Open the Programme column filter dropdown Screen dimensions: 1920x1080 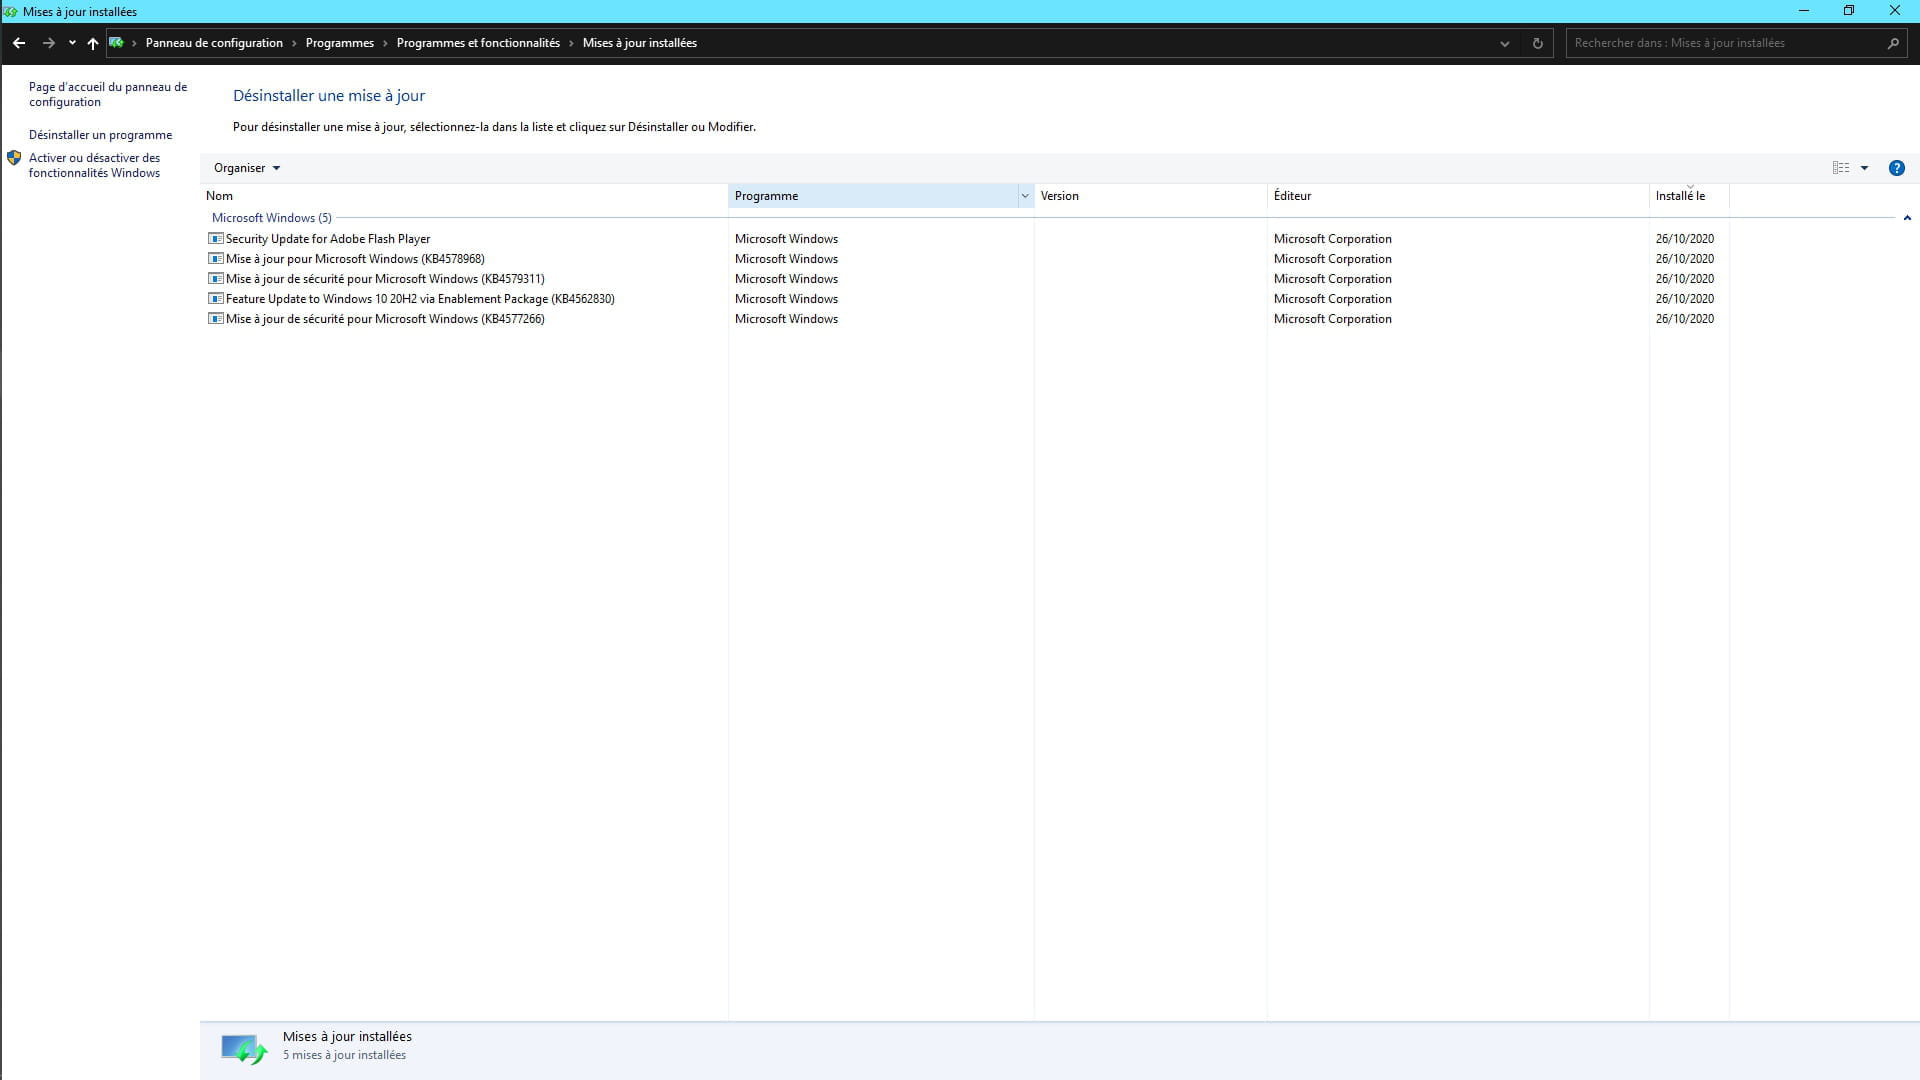tap(1025, 196)
